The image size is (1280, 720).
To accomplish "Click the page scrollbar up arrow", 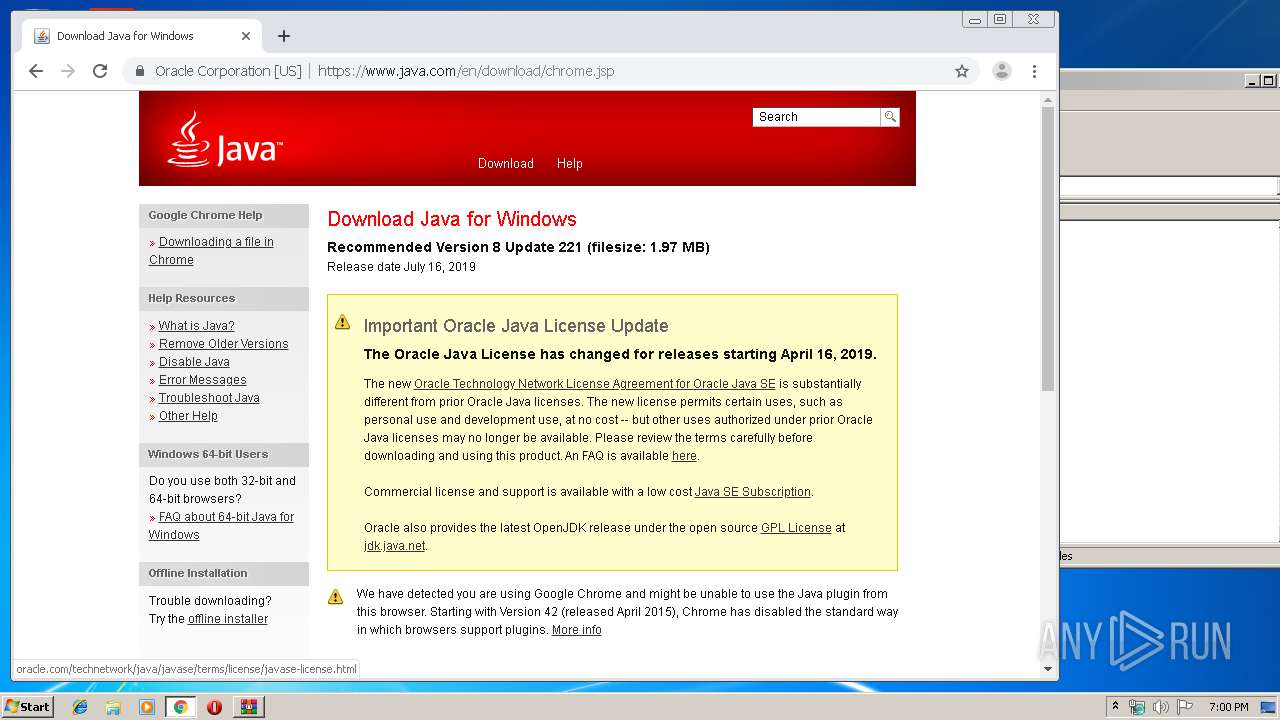I will (x=1048, y=100).
